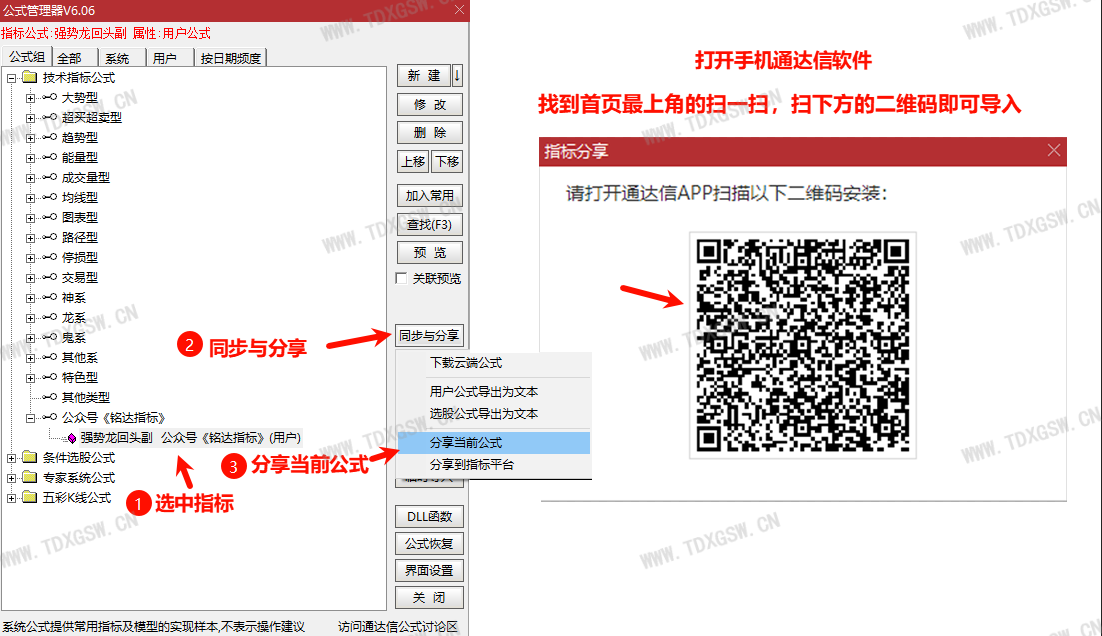Screen dimensions: 1102x636
Task: Expand the 超买超卖型 tree node
Action: (30, 118)
